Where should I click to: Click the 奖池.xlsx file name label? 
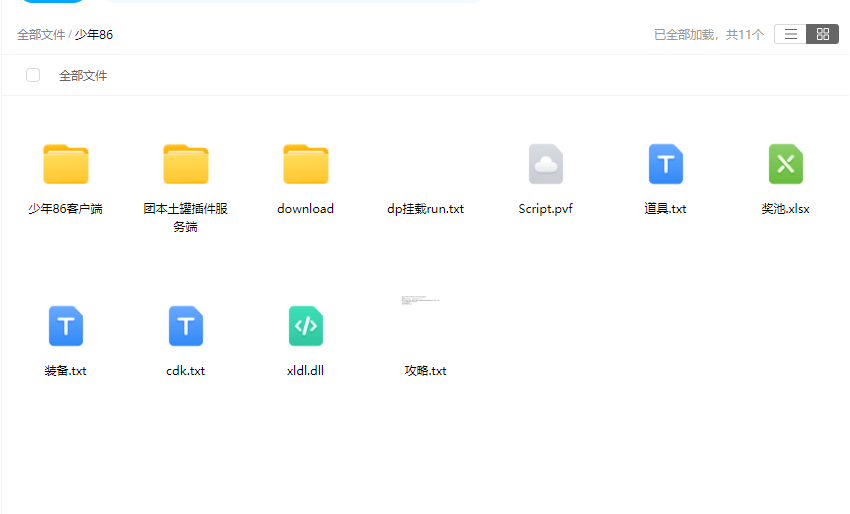coord(786,209)
